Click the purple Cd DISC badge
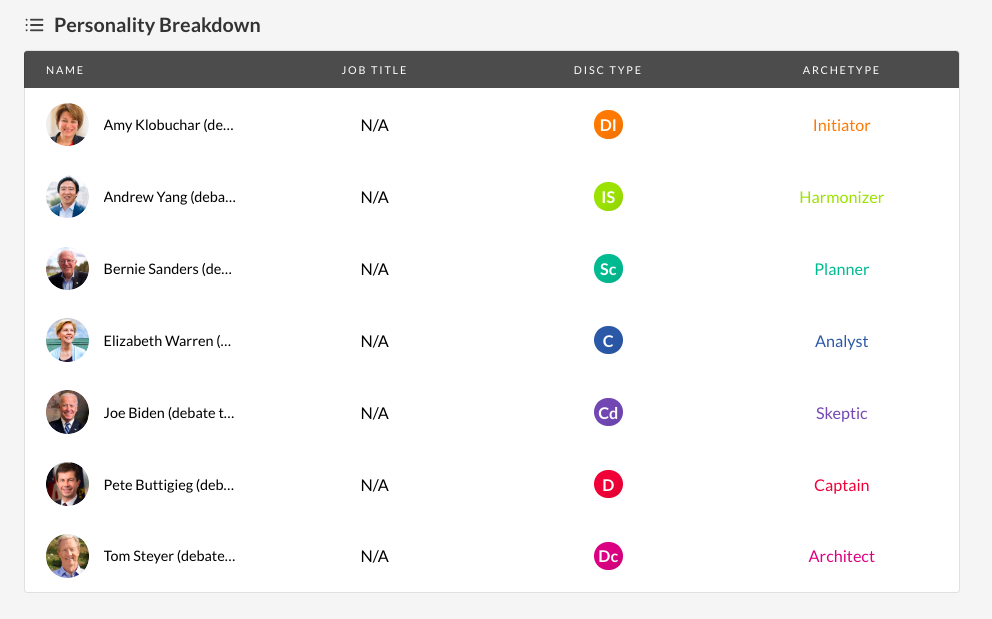 (608, 413)
